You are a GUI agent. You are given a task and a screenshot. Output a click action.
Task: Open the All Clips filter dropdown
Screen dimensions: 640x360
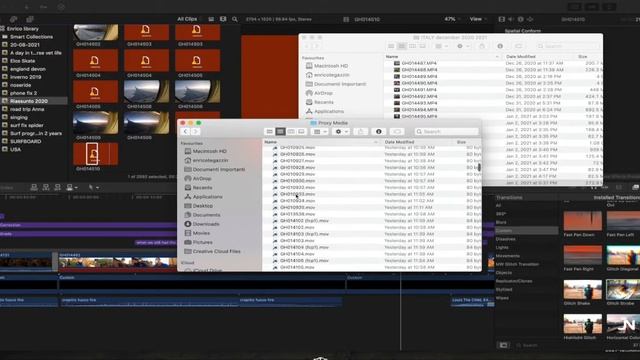(x=189, y=19)
